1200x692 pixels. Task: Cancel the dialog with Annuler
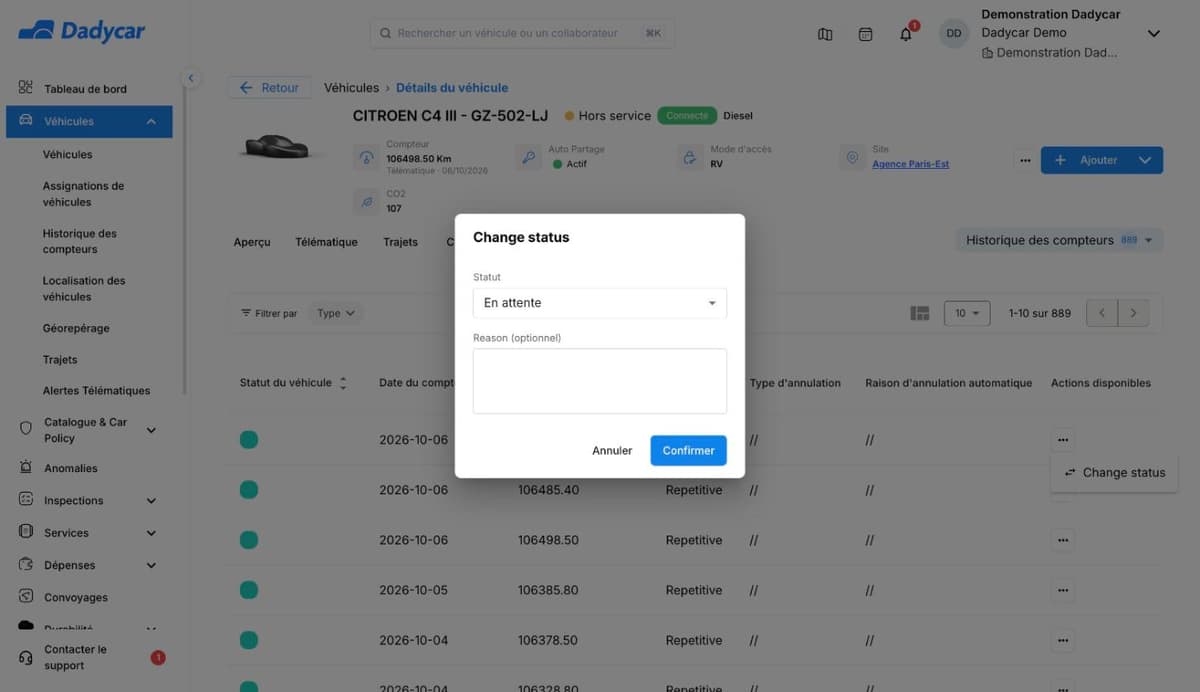[x=612, y=450]
